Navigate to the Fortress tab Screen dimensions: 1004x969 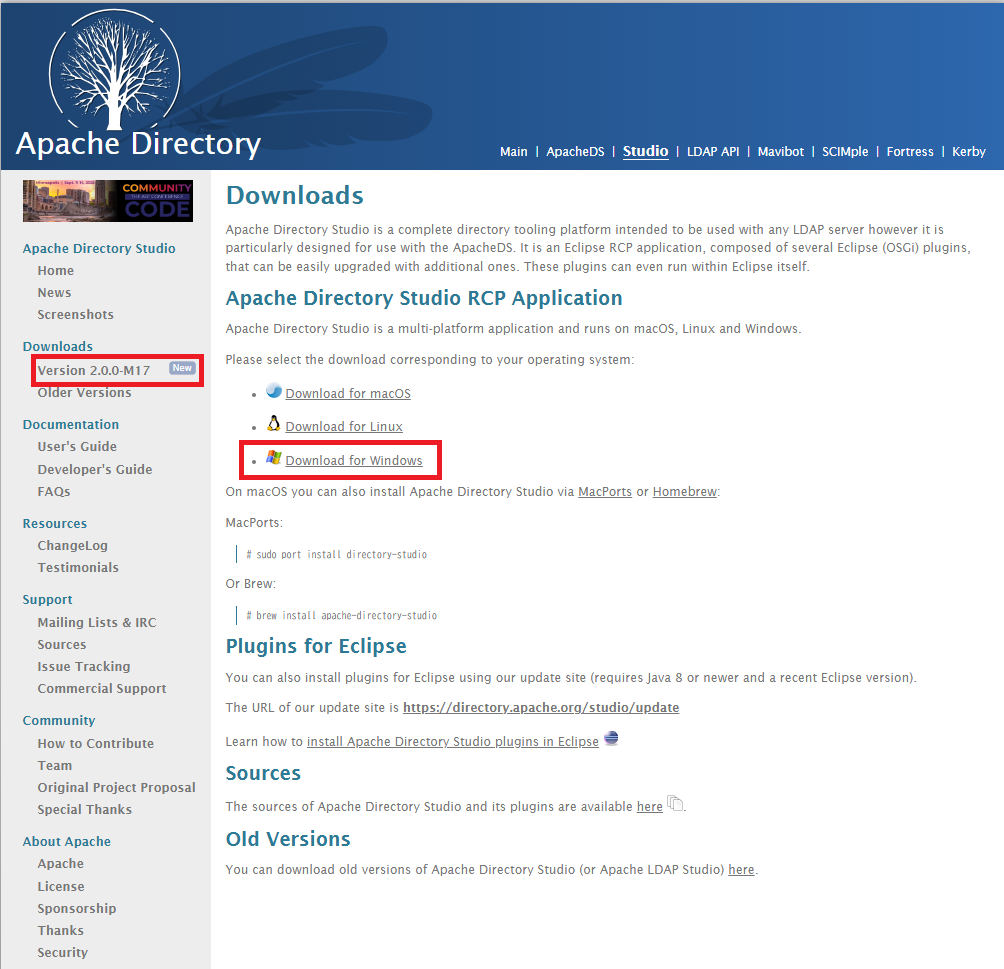(x=910, y=152)
